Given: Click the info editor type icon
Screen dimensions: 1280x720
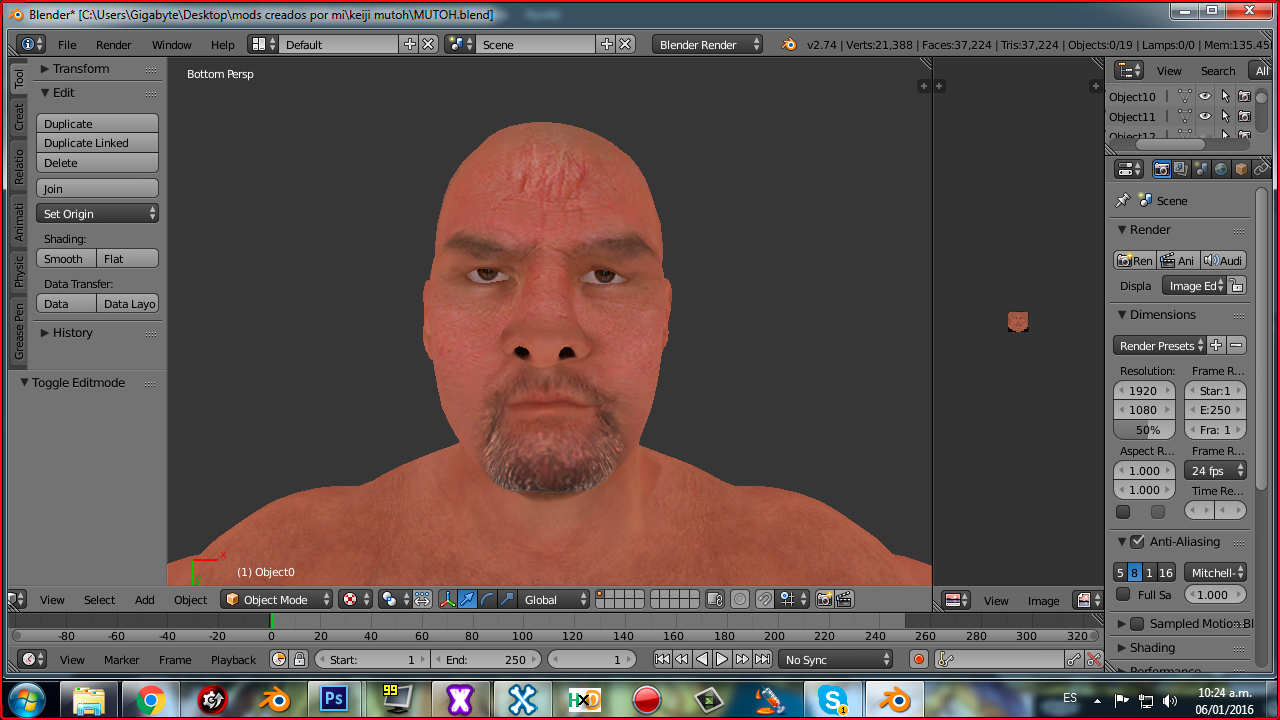Looking at the screenshot, I should point(32,44).
